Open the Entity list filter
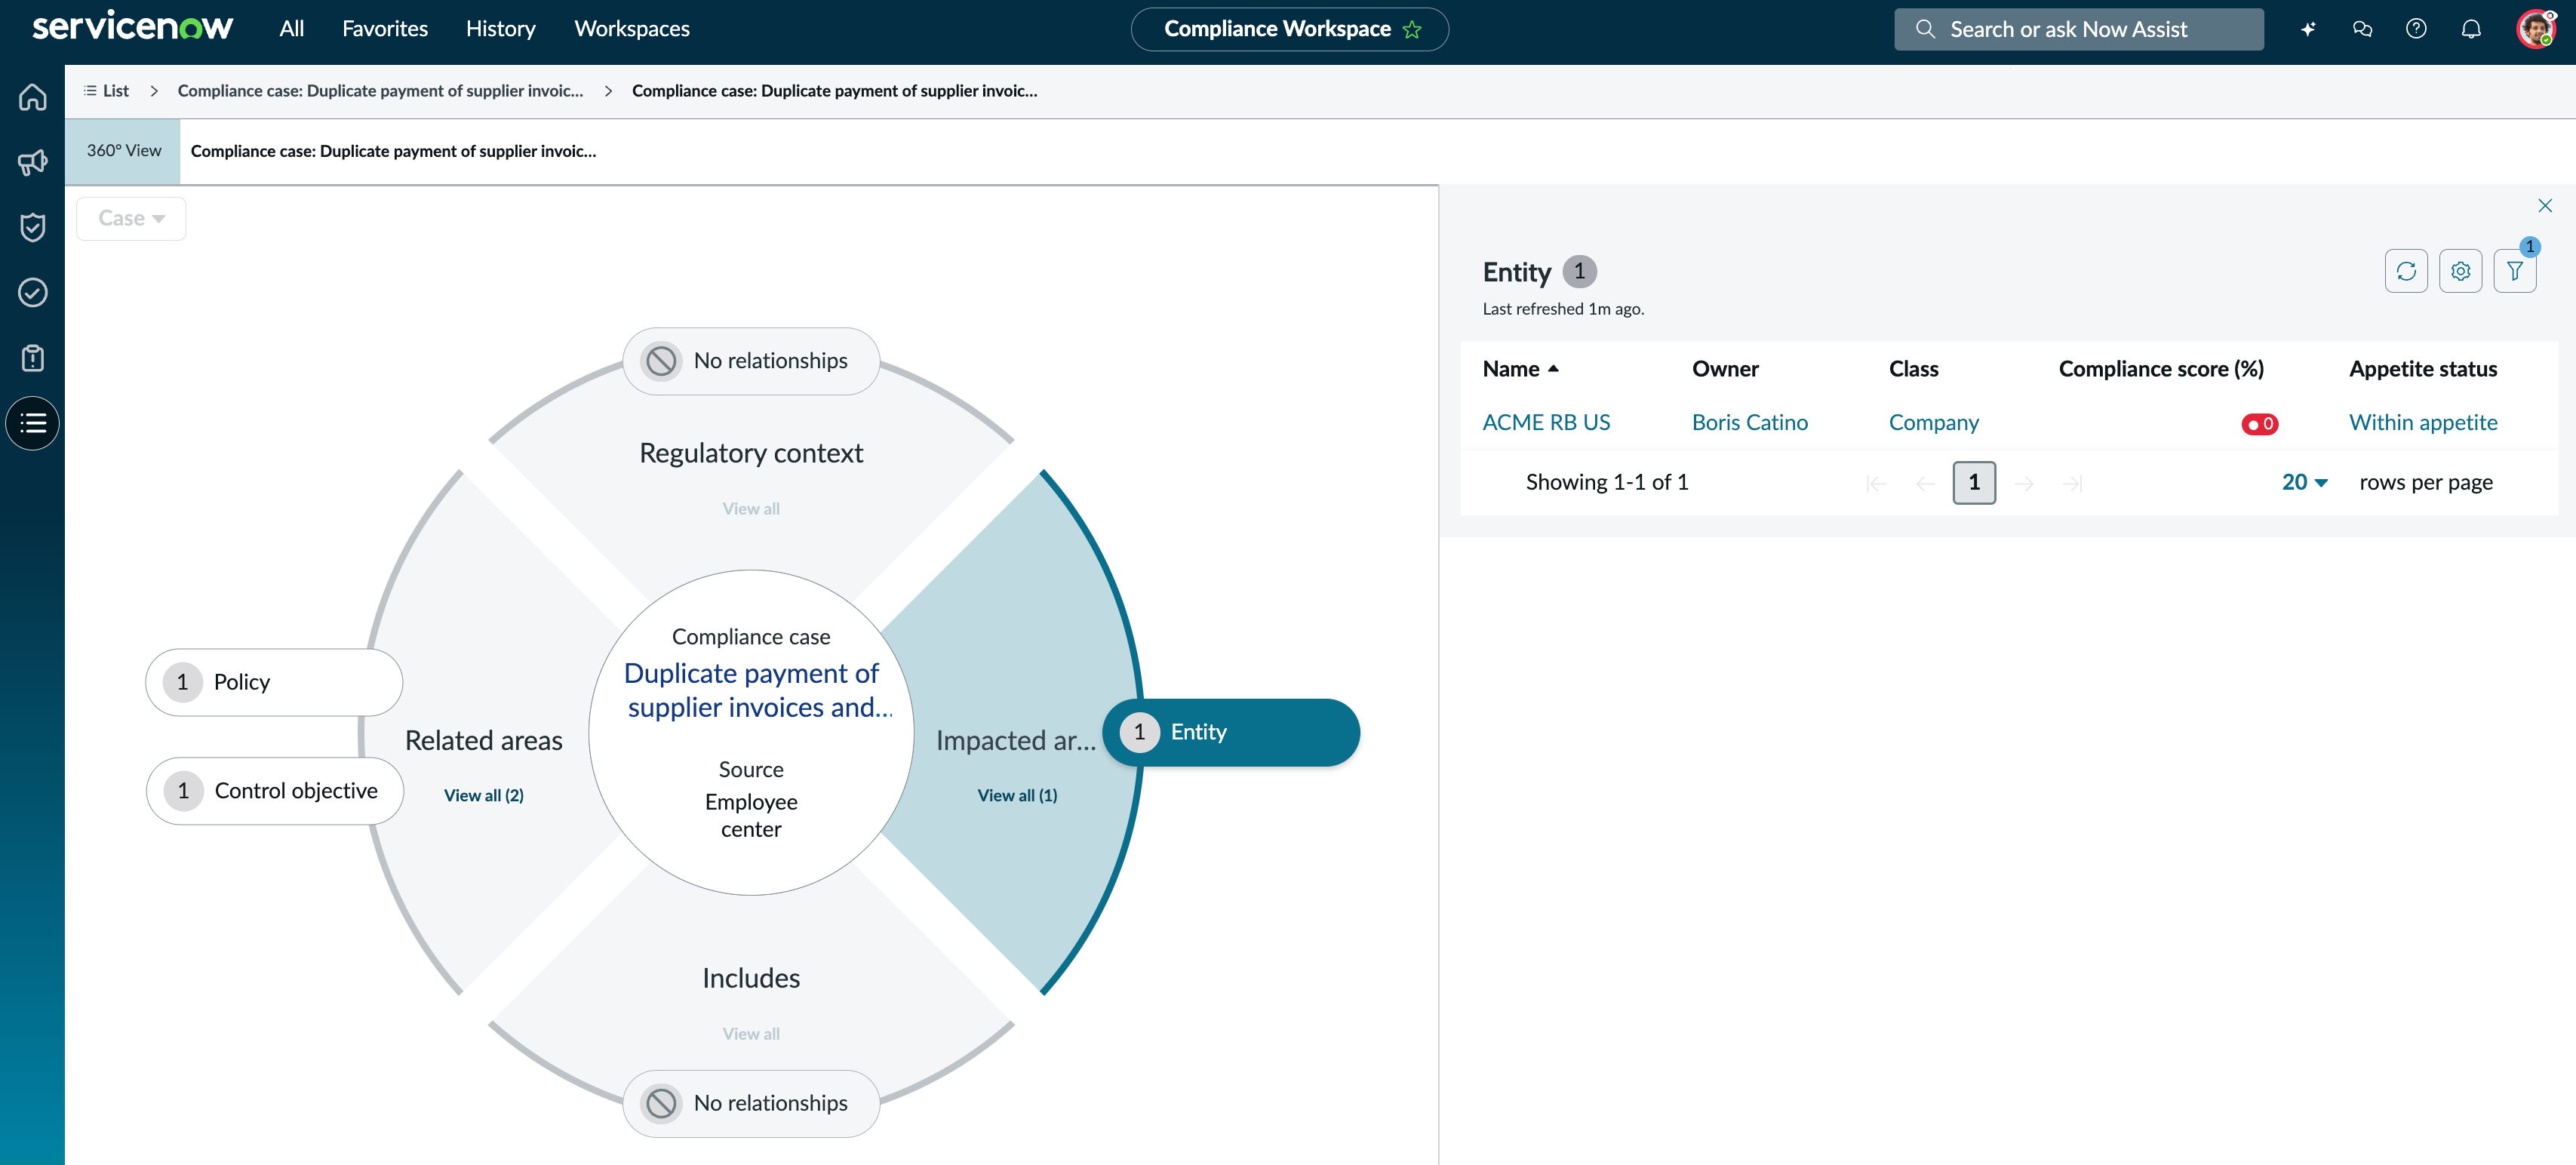Viewport: 2576px width, 1165px height. (2514, 271)
